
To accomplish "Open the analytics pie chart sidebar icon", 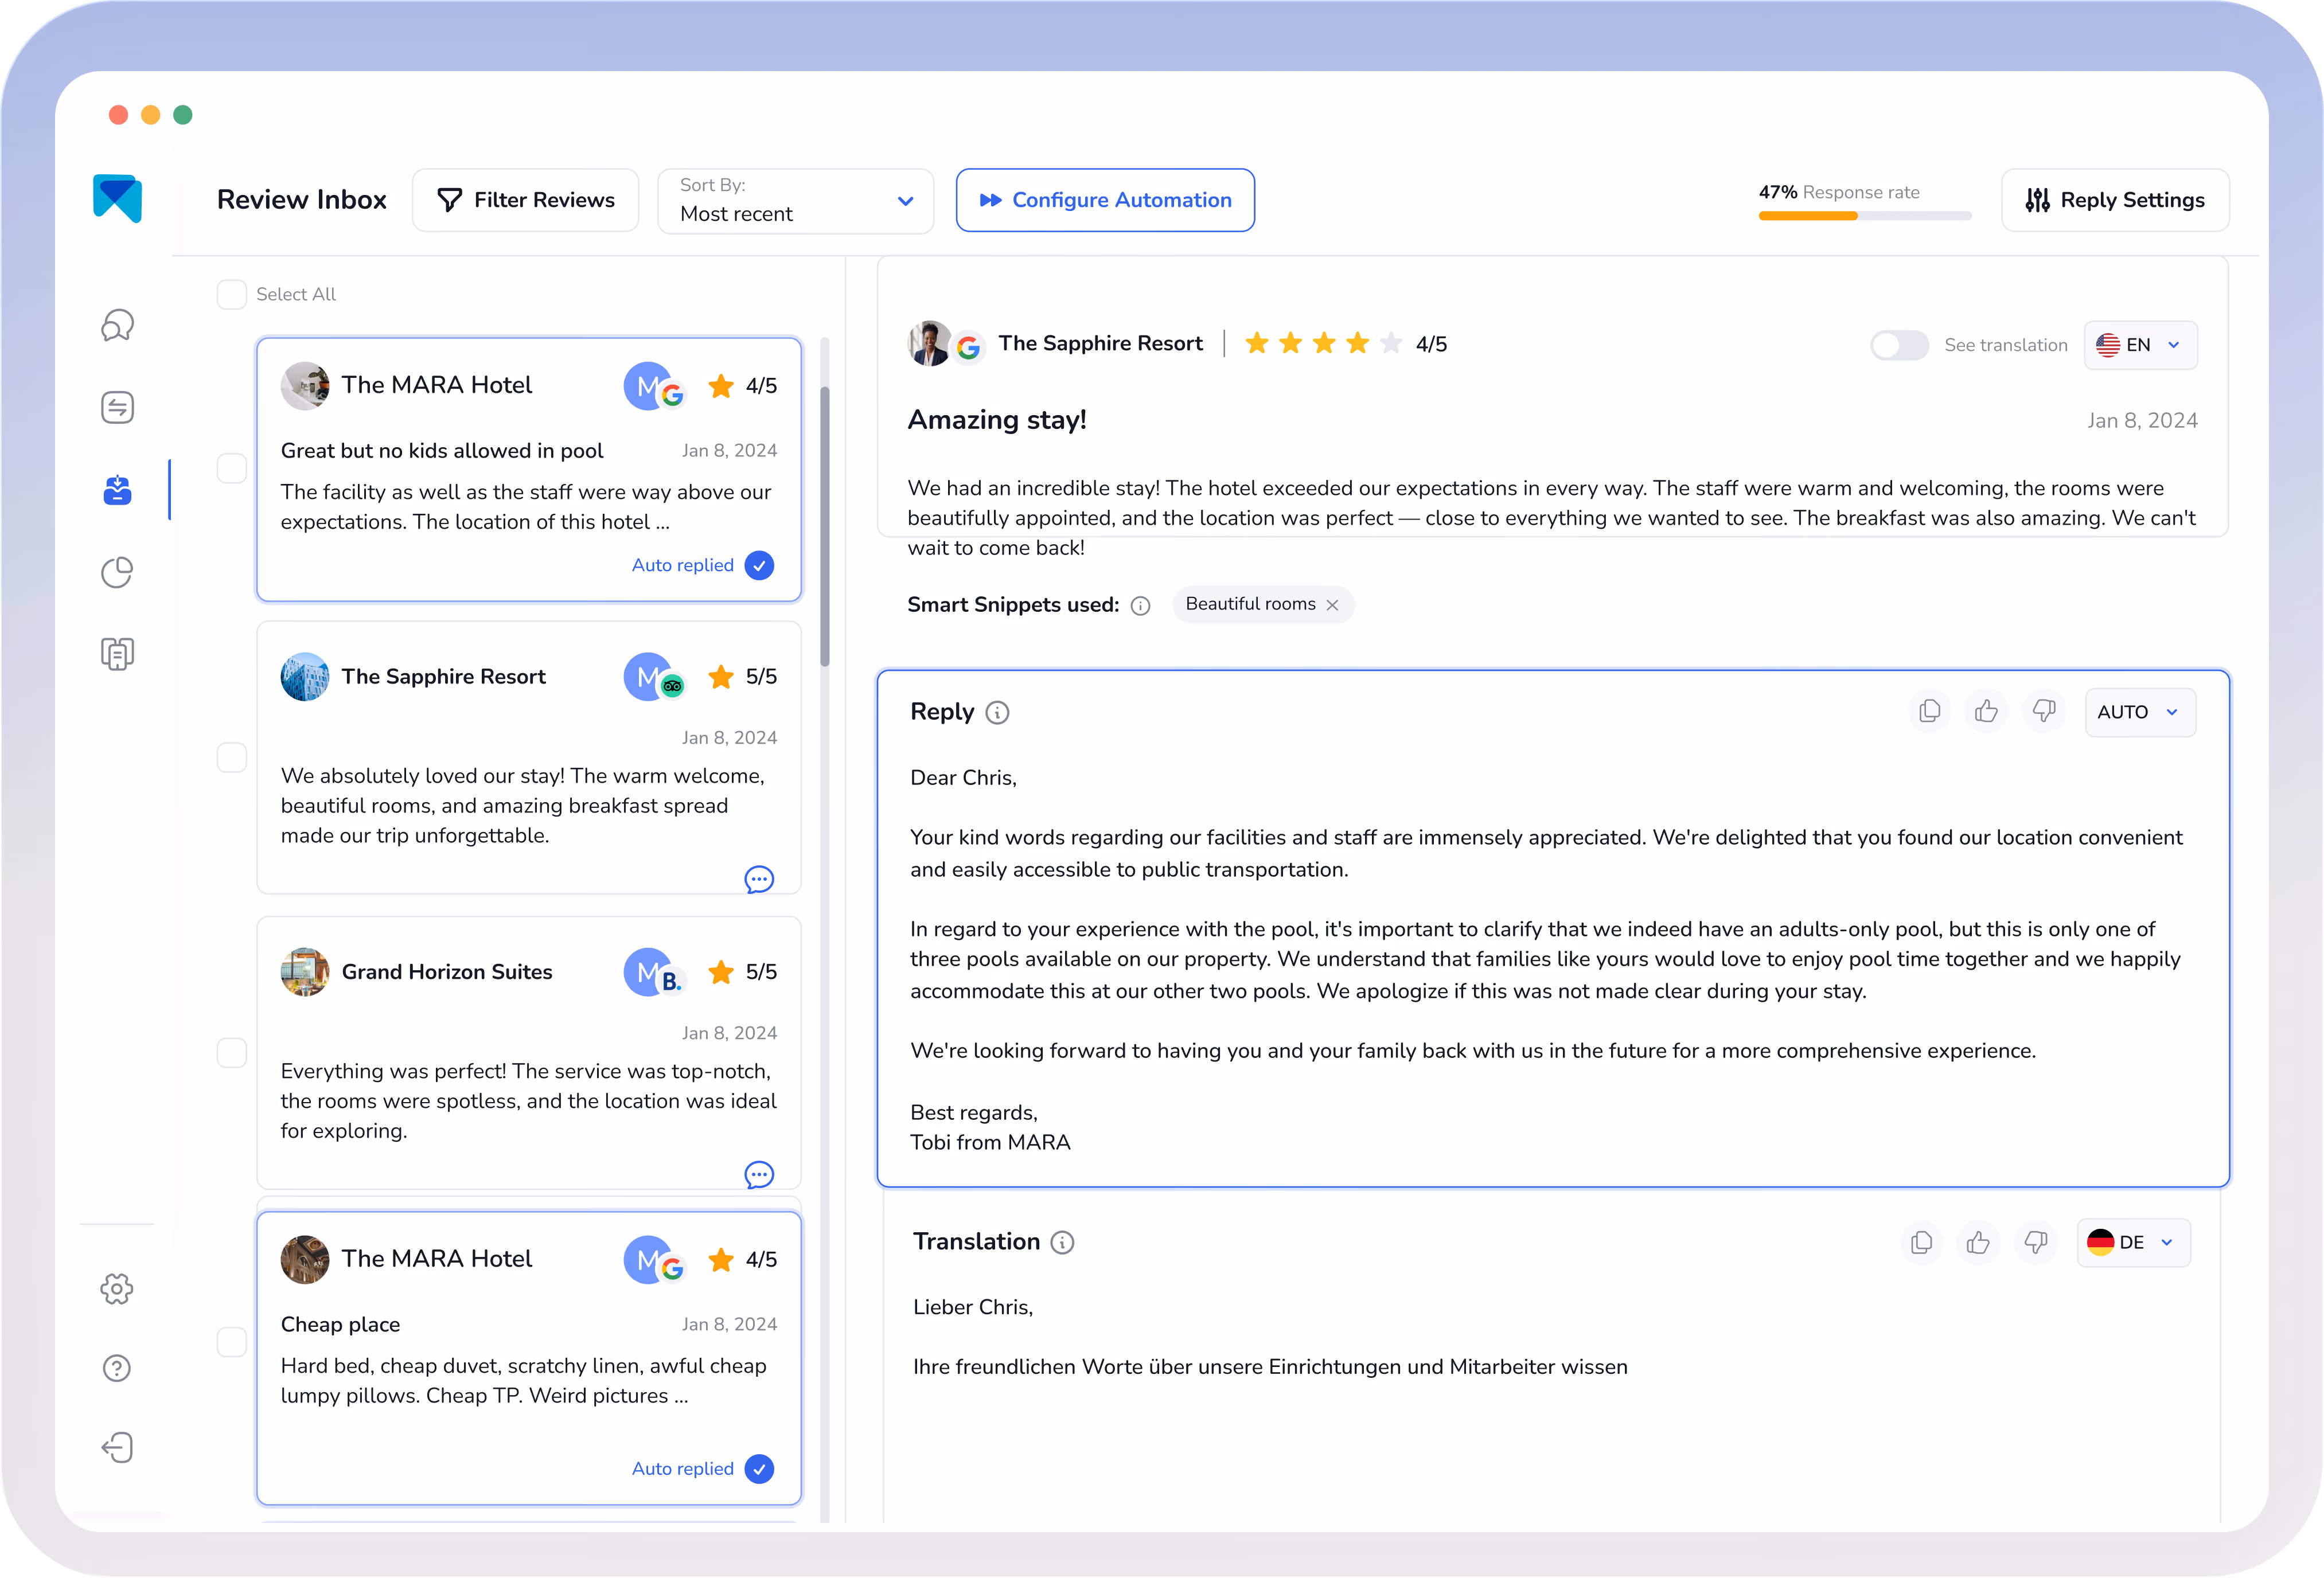I will tap(117, 572).
